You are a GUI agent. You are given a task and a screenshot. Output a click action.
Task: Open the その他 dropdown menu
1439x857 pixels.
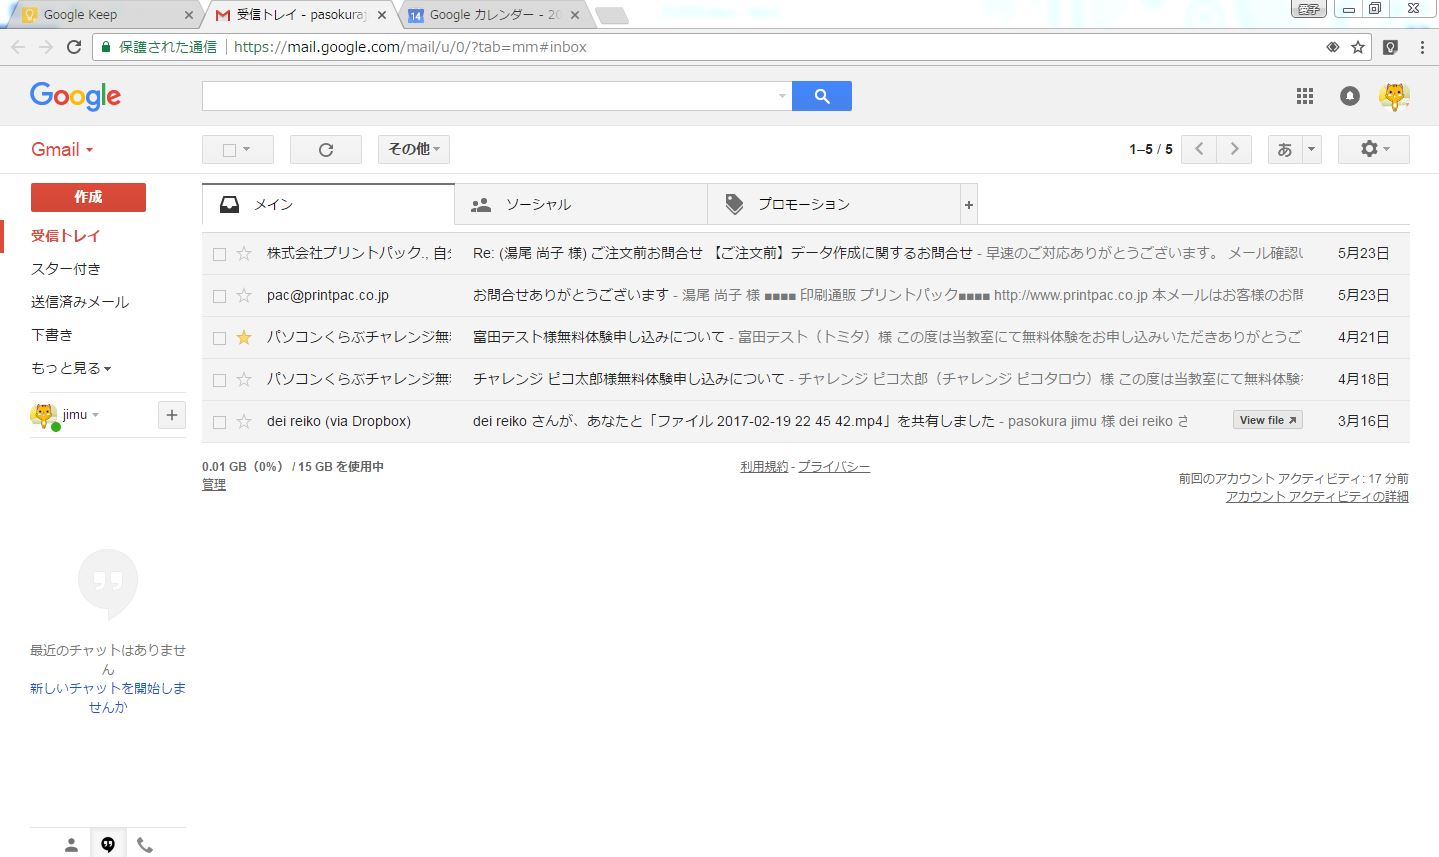[414, 149]
